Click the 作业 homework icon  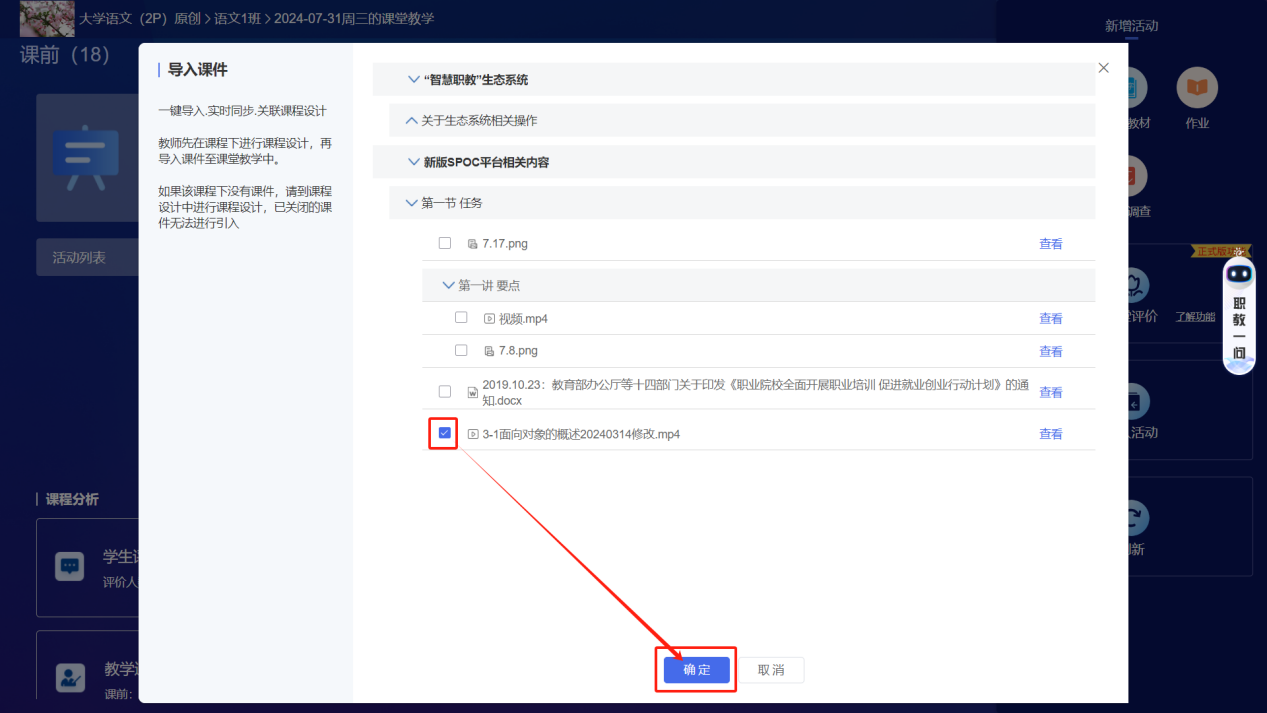click(x=1196, y=89)
